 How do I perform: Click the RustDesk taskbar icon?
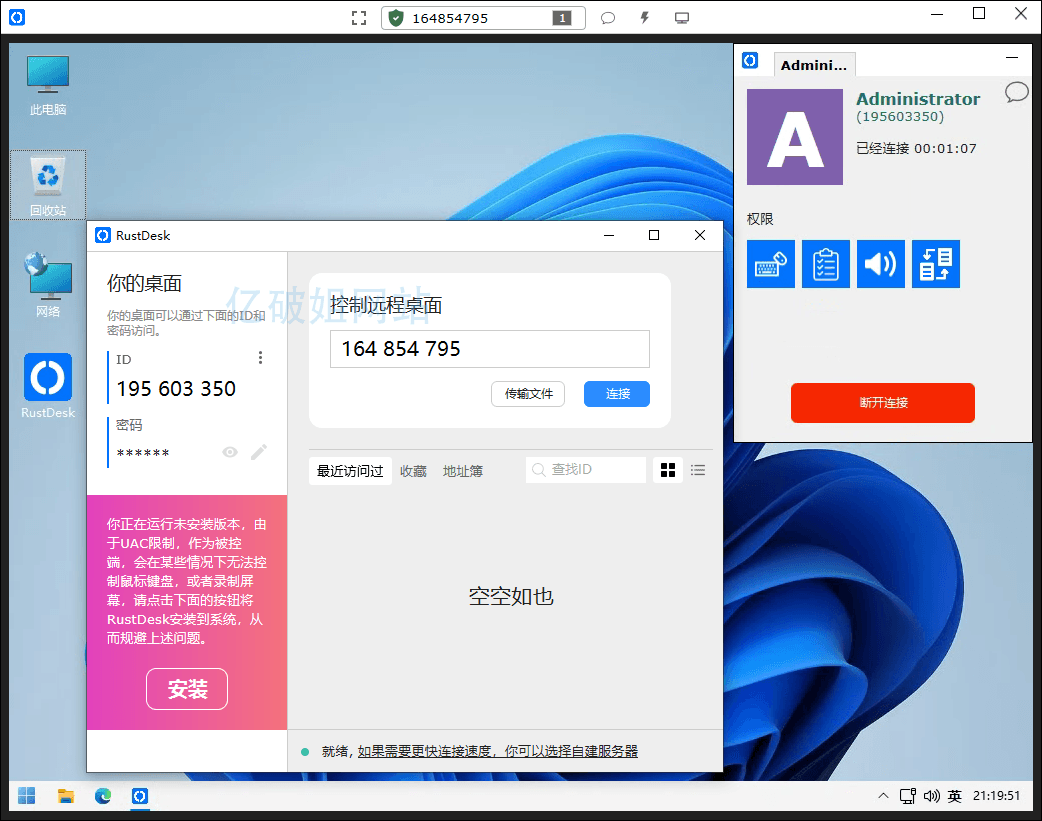click(x=140, y=796)
